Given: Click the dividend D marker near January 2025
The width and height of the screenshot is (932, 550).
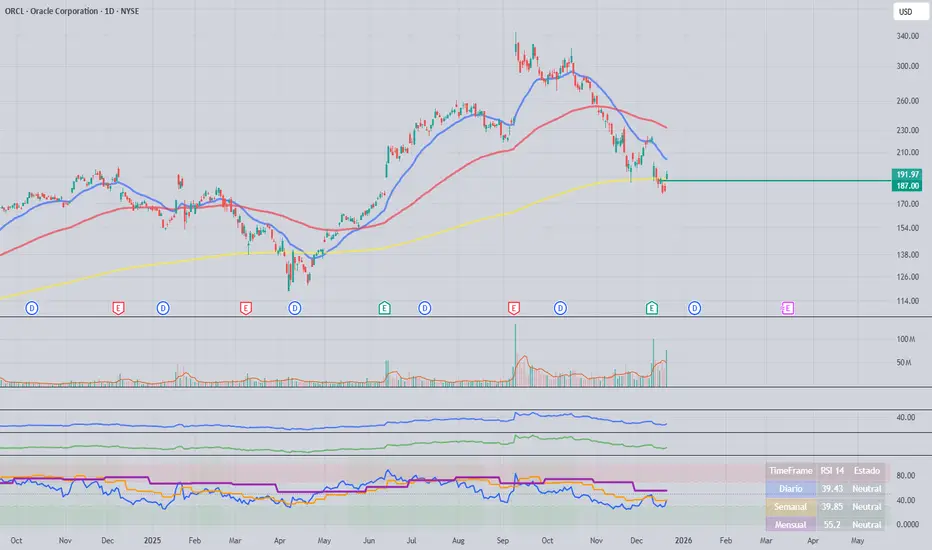Looking at the screenshot, I should tap(163, 308).
